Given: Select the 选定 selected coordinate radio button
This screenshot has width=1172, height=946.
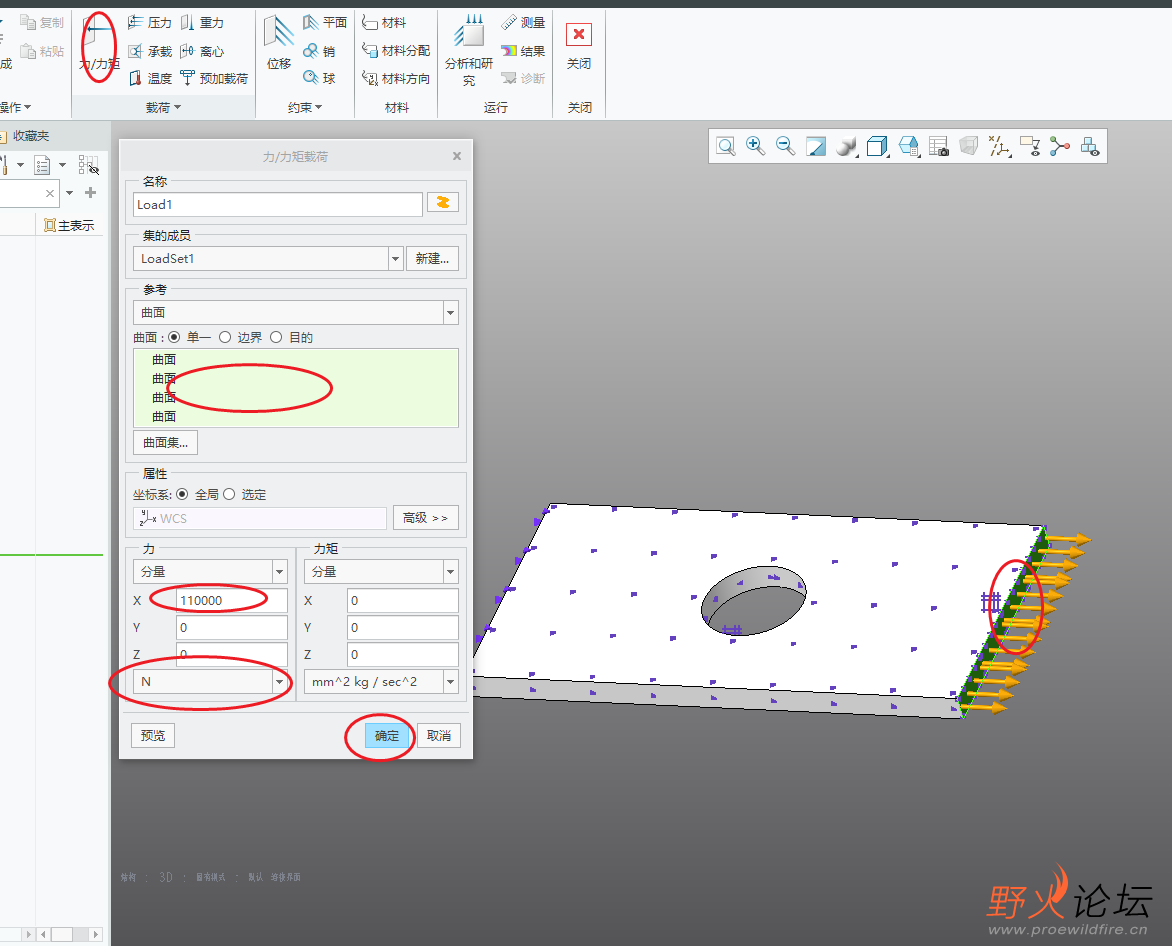Looking at the screenshot, I should [x=229, y=494].
